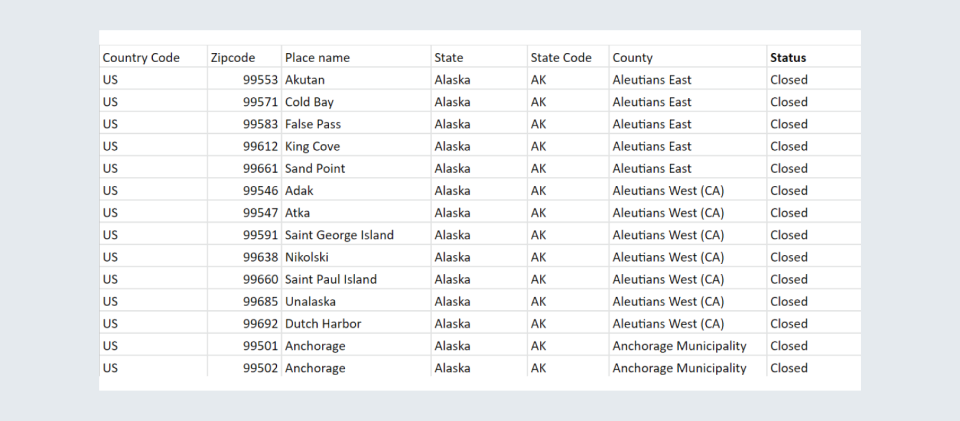
Task: Select the Dutch Harbor cell
Action: (x=323, y=323)
